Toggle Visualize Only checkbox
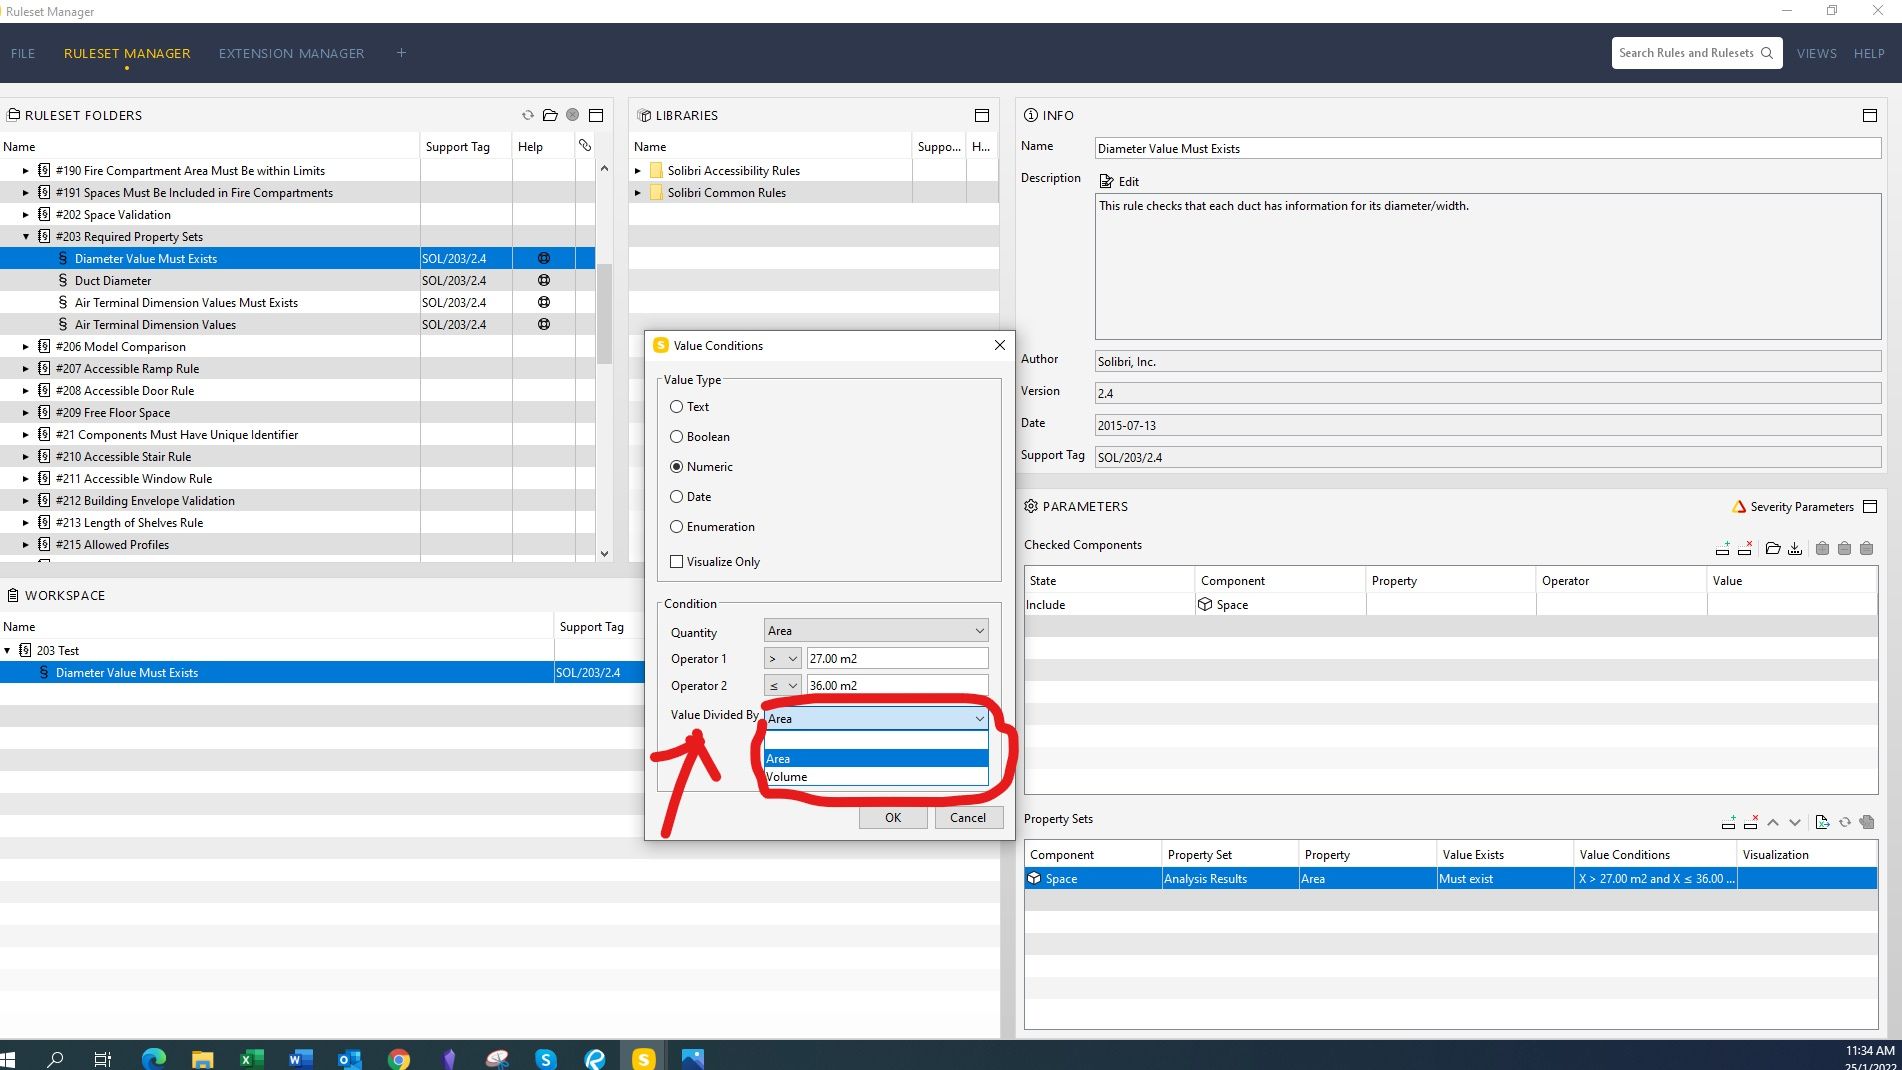Viewport: 1902px width, 1070px height. click(677, 562)
